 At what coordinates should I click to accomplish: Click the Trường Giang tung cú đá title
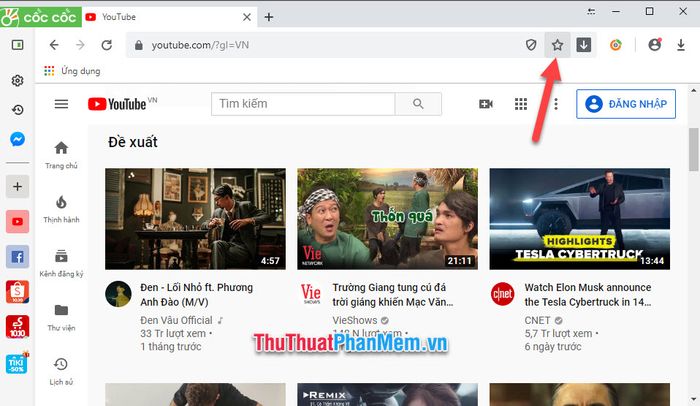[x=393, y=295]
